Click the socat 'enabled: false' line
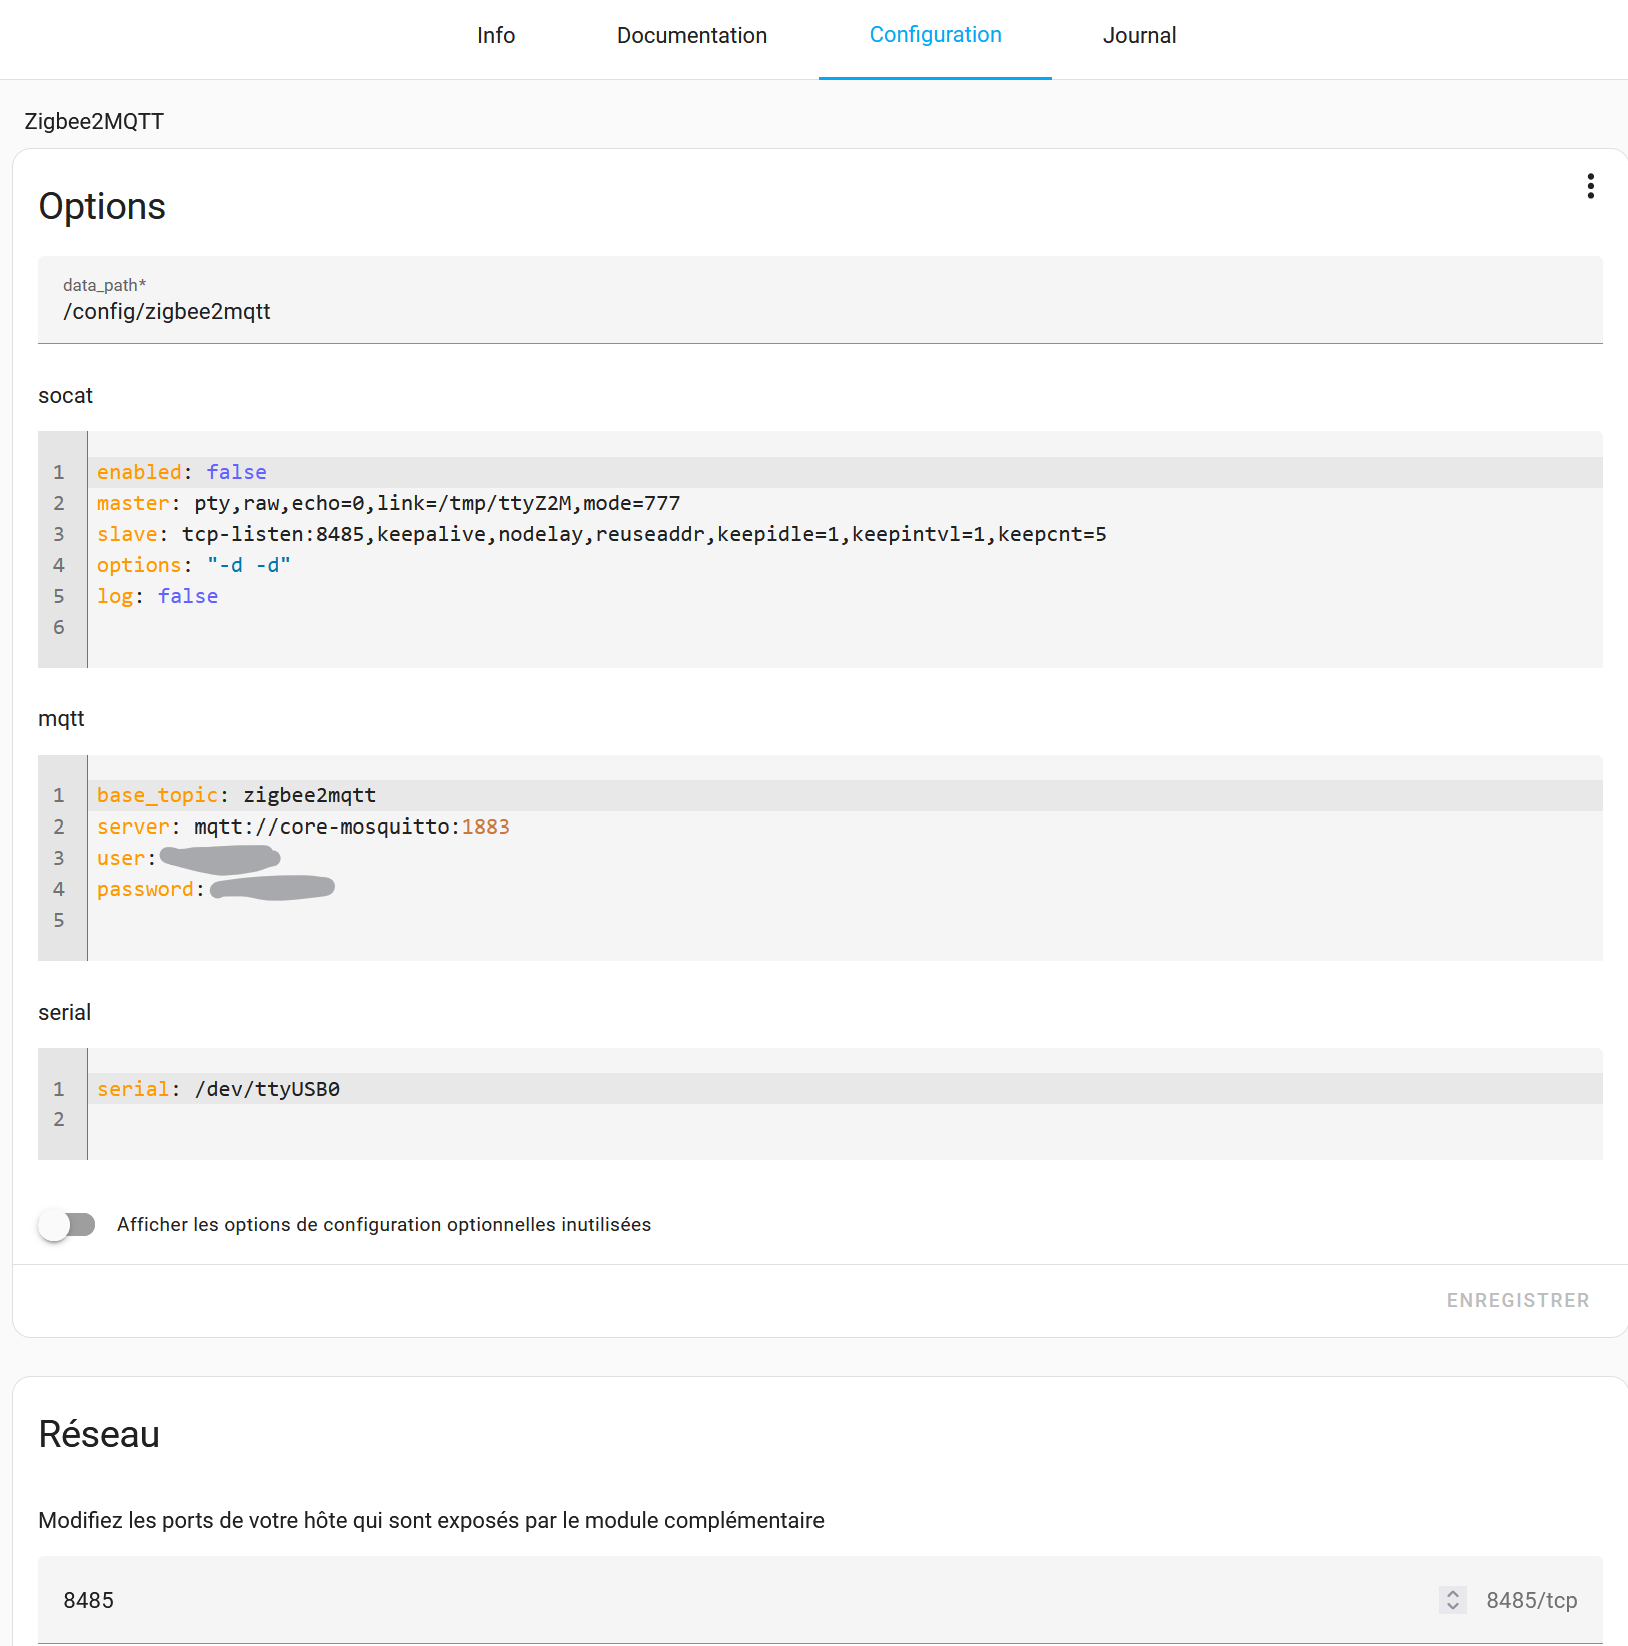The image size is (1628, 1646). pyautogui.click(x=845, y=472)
